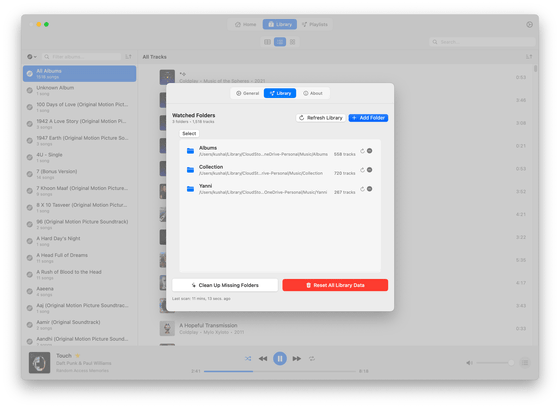Open the About settings tab
The image size is (560, 408).
(x=313, y=93)
